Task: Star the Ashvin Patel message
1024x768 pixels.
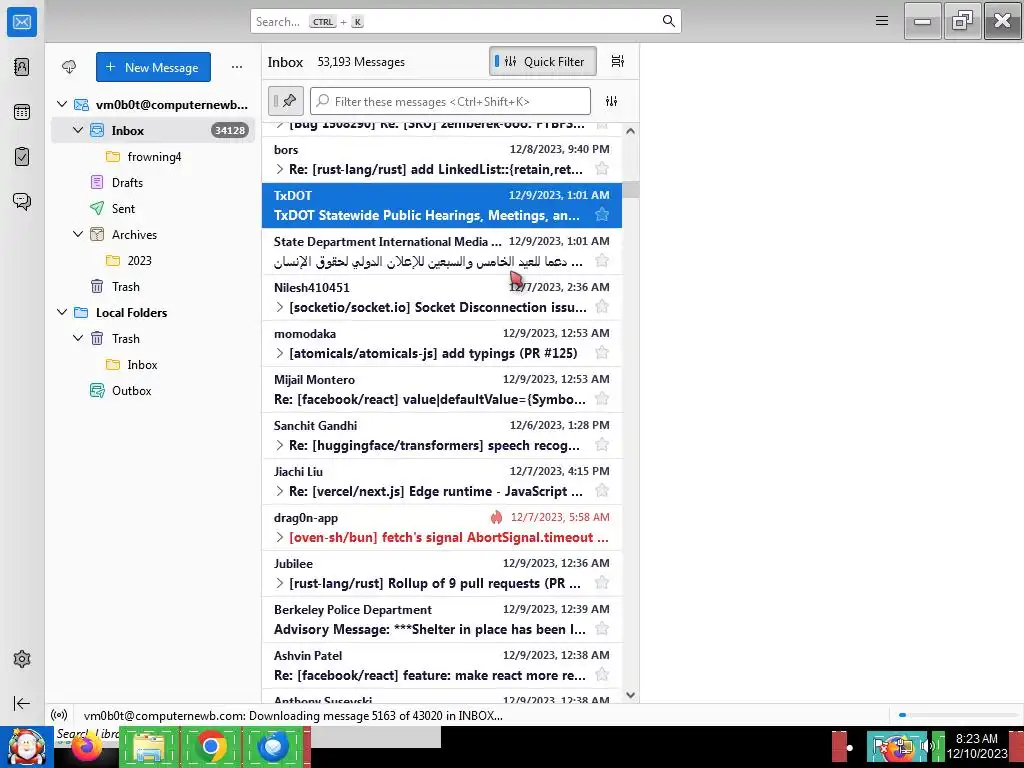Action: point(602,675)
